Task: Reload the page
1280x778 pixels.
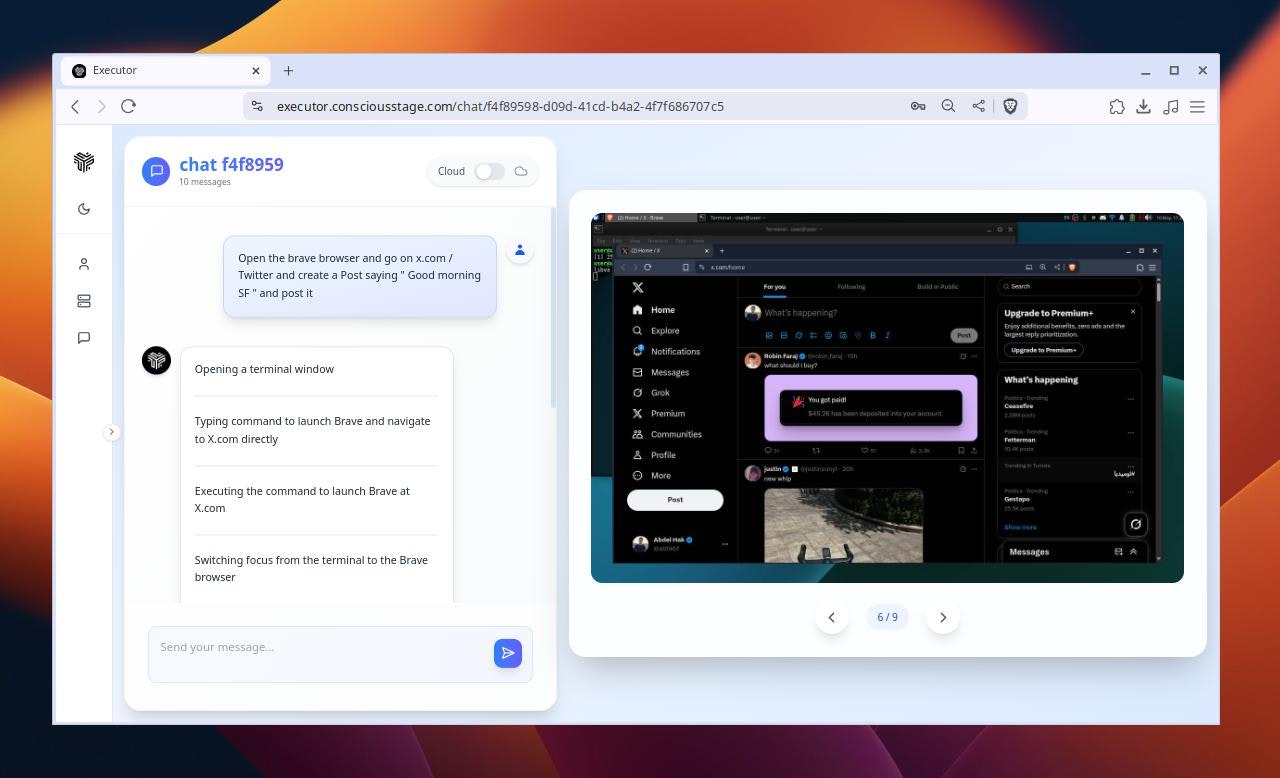Action: pyautogui.click(x=128, y=106)
